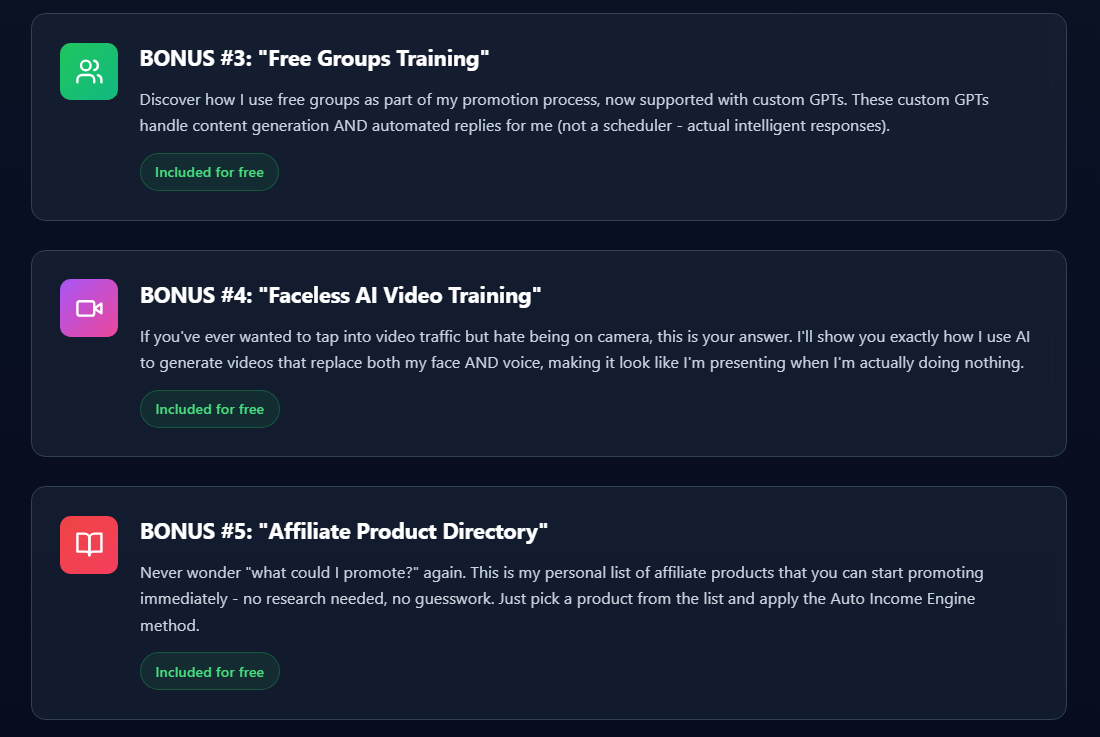Click the green people group icon
This screenshot has height=737, width=1100.
pos(89,72)
